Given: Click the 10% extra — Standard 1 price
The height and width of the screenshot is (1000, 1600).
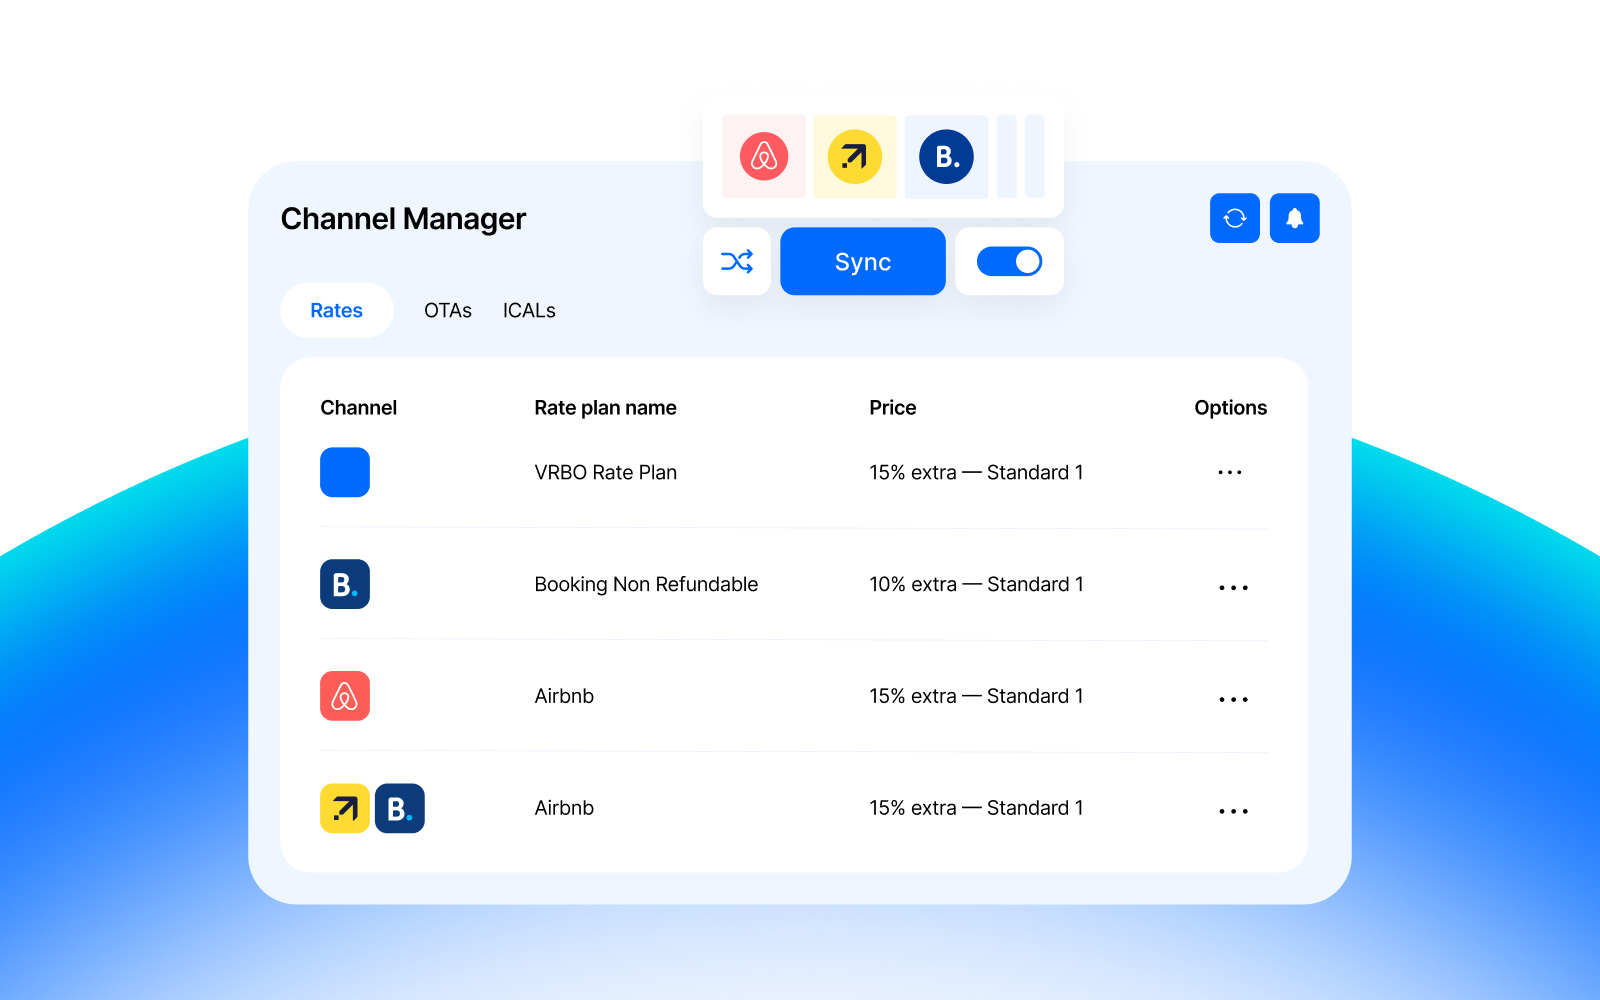Looking at the screenshot, I should (x=976, y=584).
